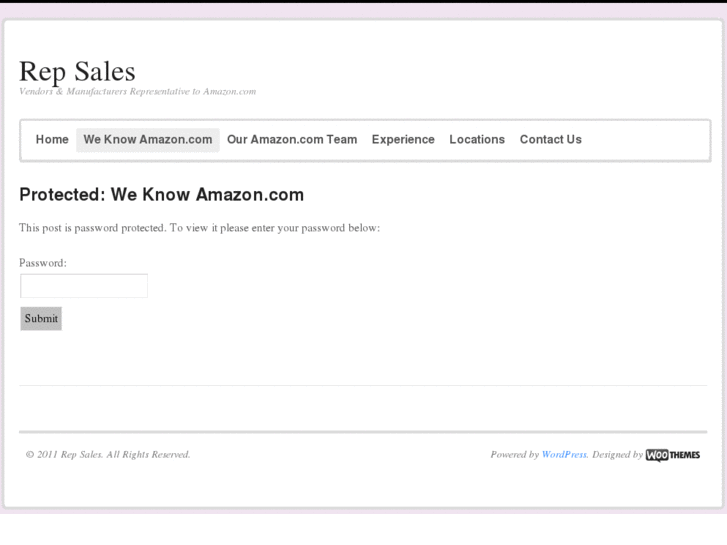The width and height of the screenshot is (727, 545).
Task: Go to the Experience page
Action: tap(403, 140)
